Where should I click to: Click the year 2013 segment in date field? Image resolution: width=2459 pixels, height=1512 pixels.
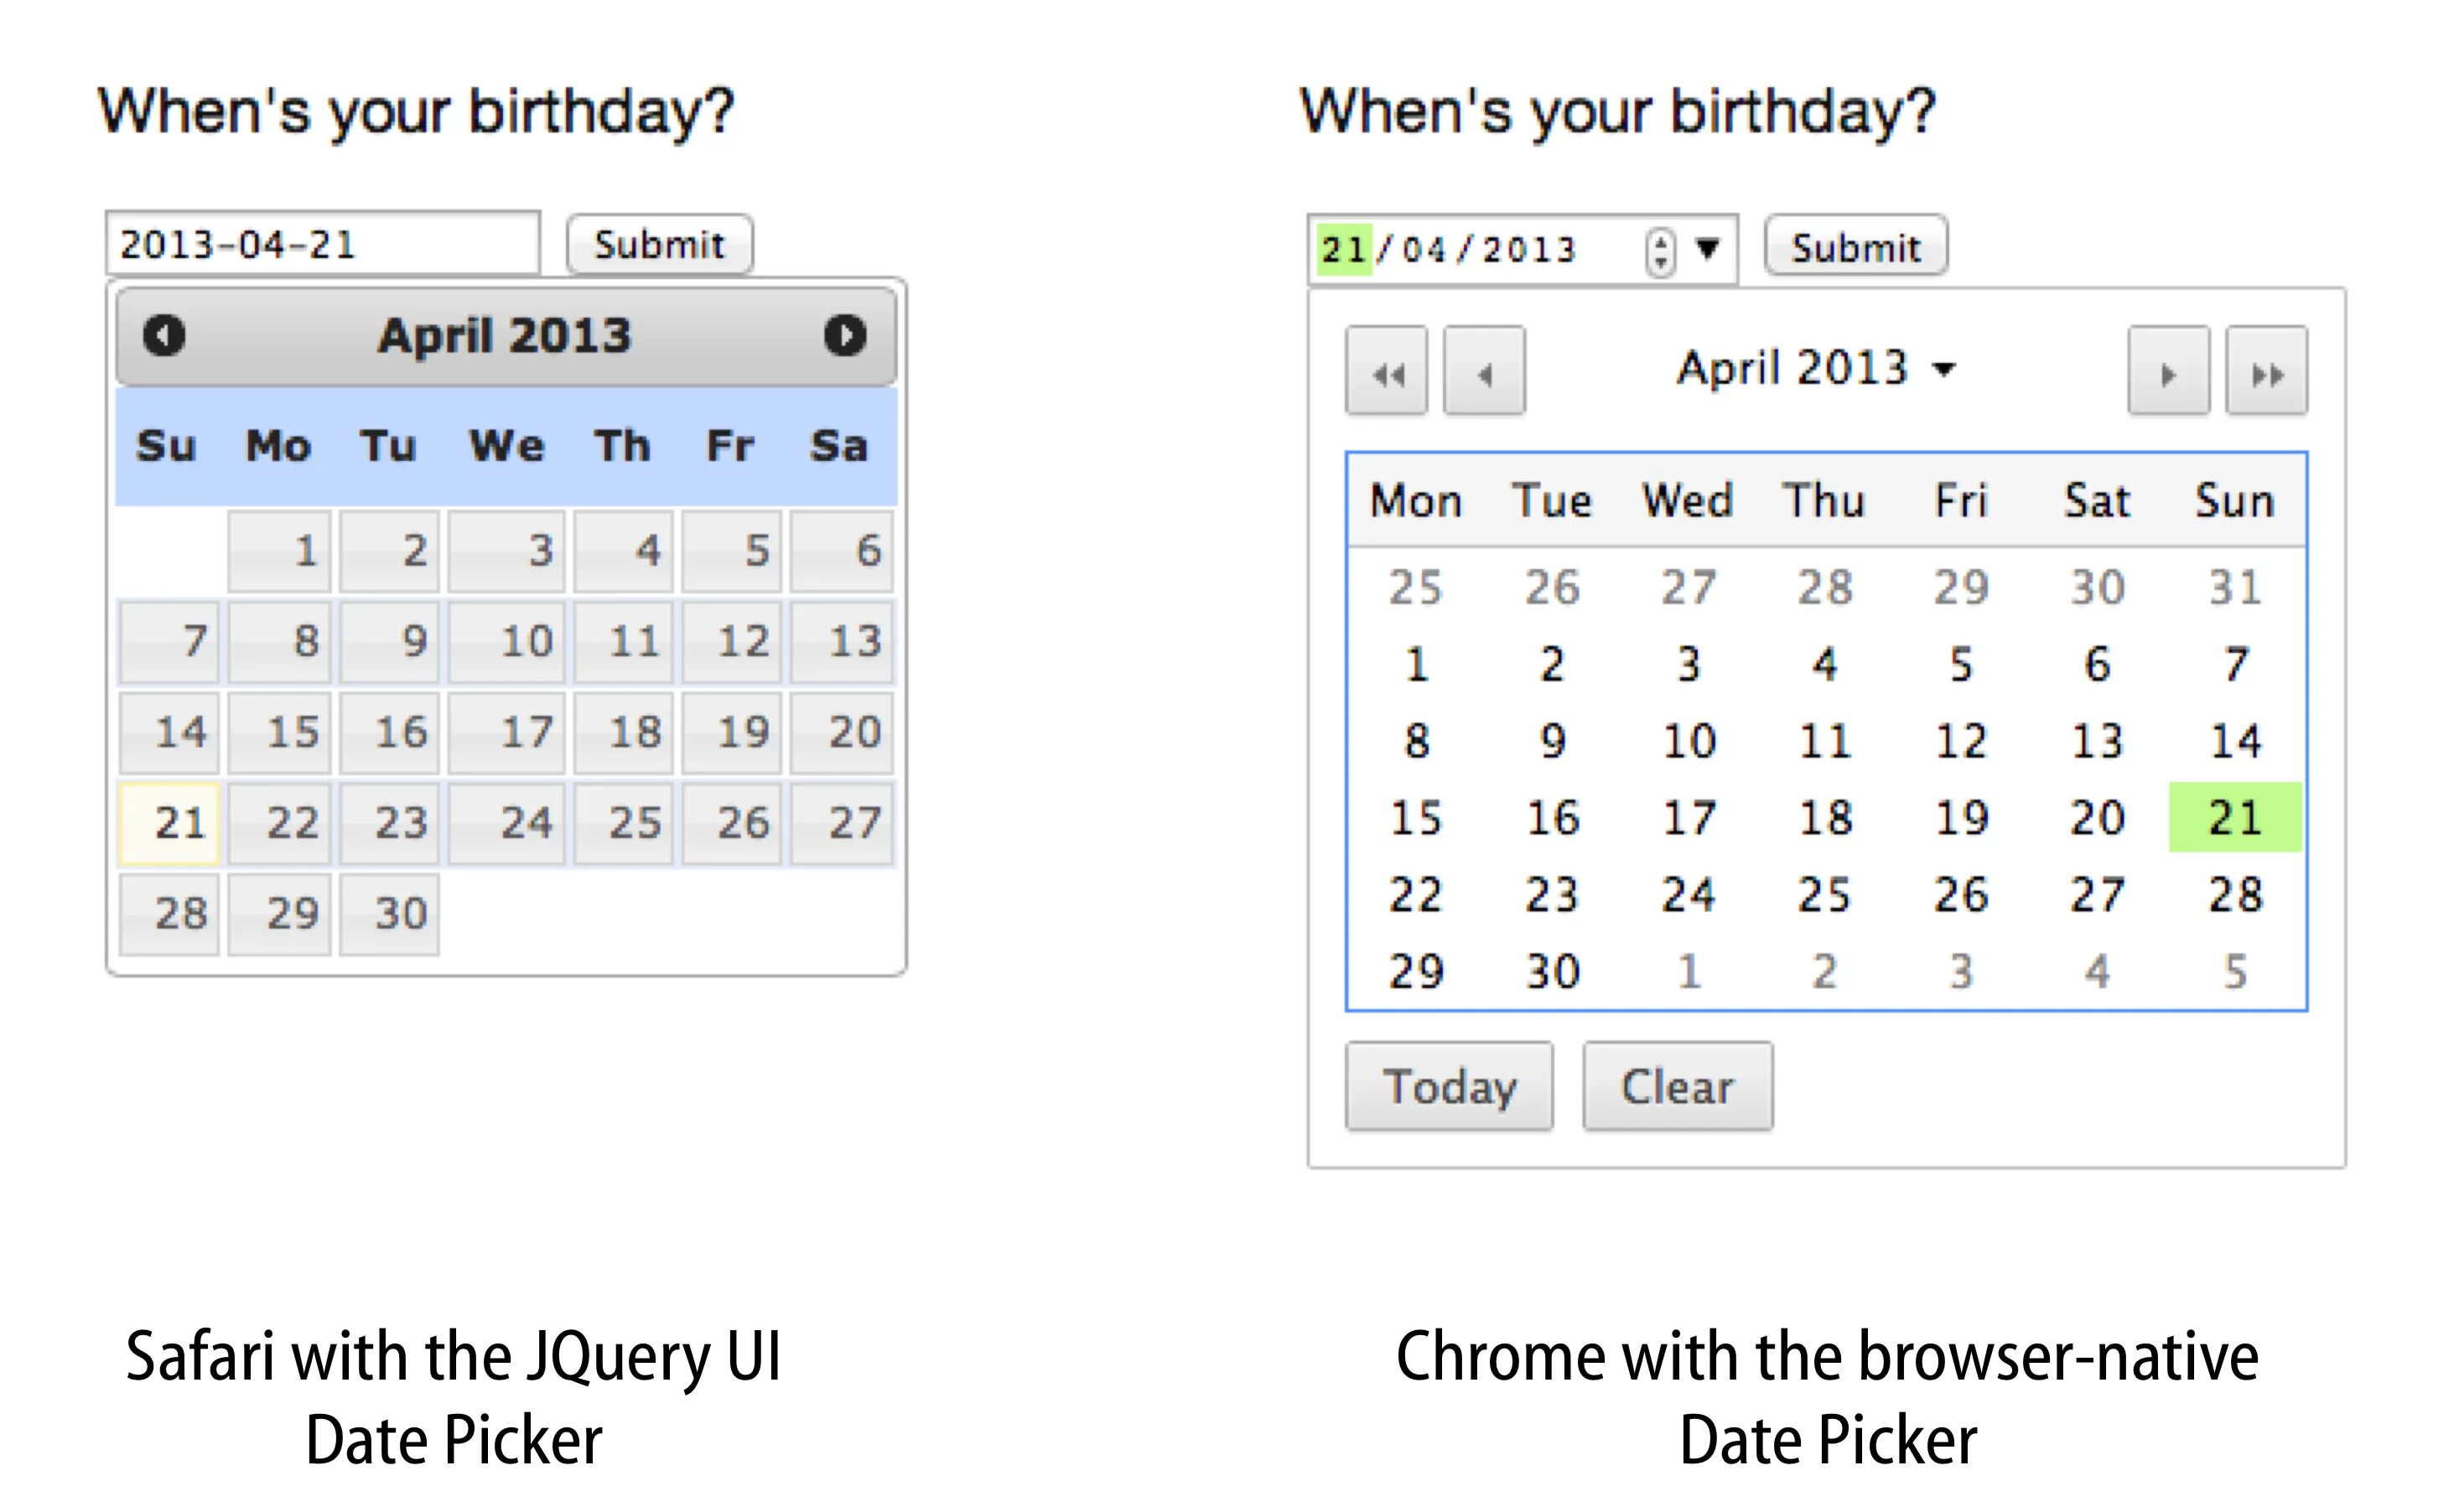pyautogui.click(x=1528, y=249)
